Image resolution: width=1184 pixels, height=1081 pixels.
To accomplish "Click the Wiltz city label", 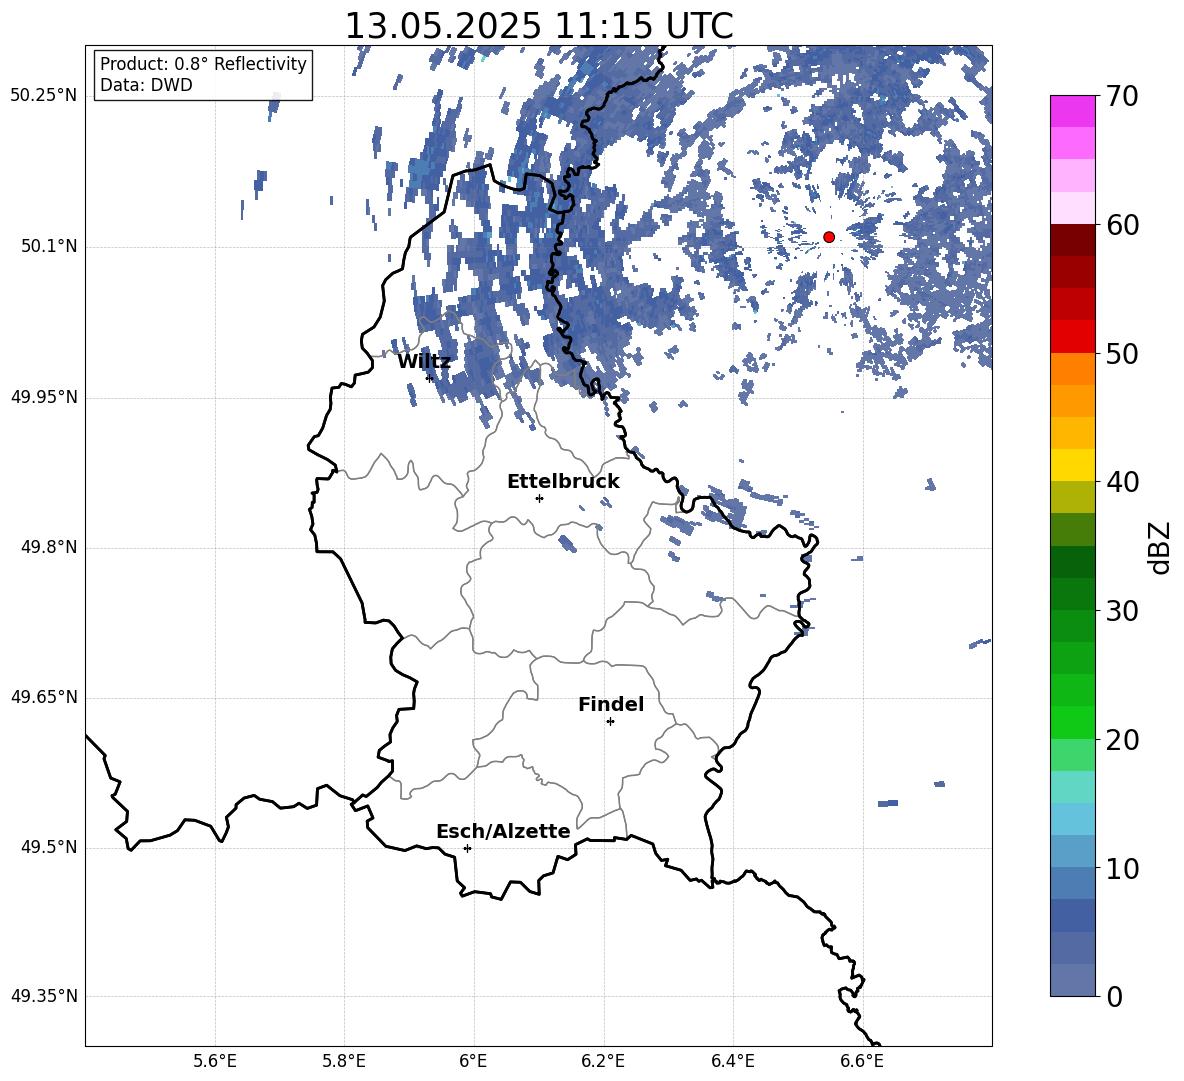I will 424,362.
